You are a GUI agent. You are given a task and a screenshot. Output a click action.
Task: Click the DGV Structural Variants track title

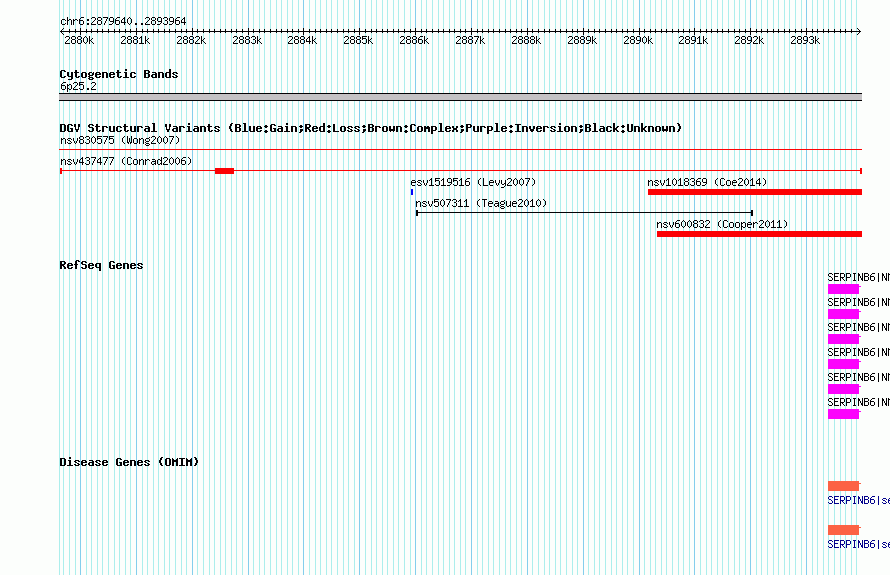[371, 128]
